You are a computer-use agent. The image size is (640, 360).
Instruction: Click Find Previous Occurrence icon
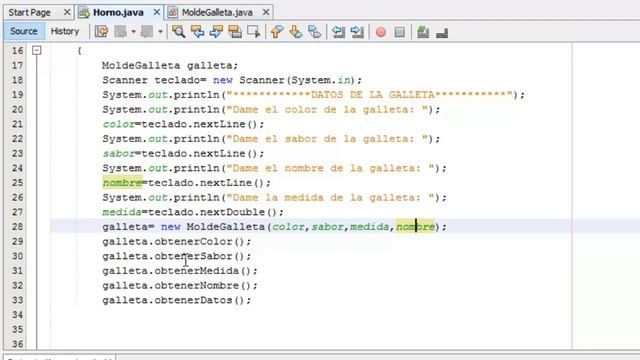pos(198,31)
